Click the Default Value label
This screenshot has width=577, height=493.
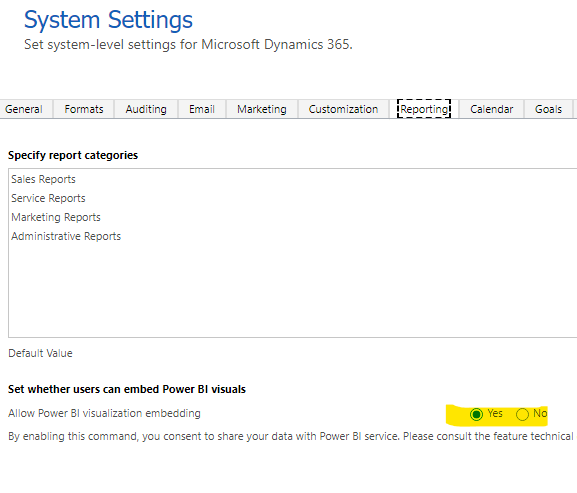(x=40, y=353)
